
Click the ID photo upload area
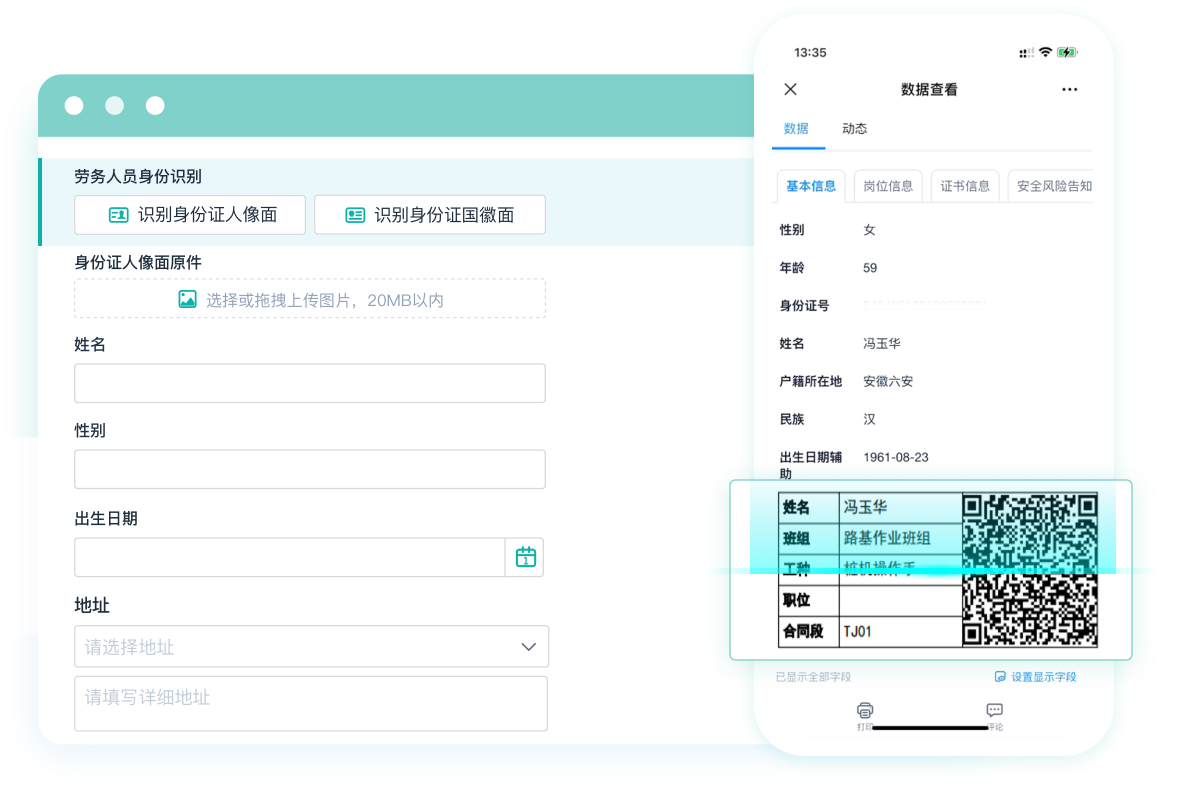click(310, 299)
